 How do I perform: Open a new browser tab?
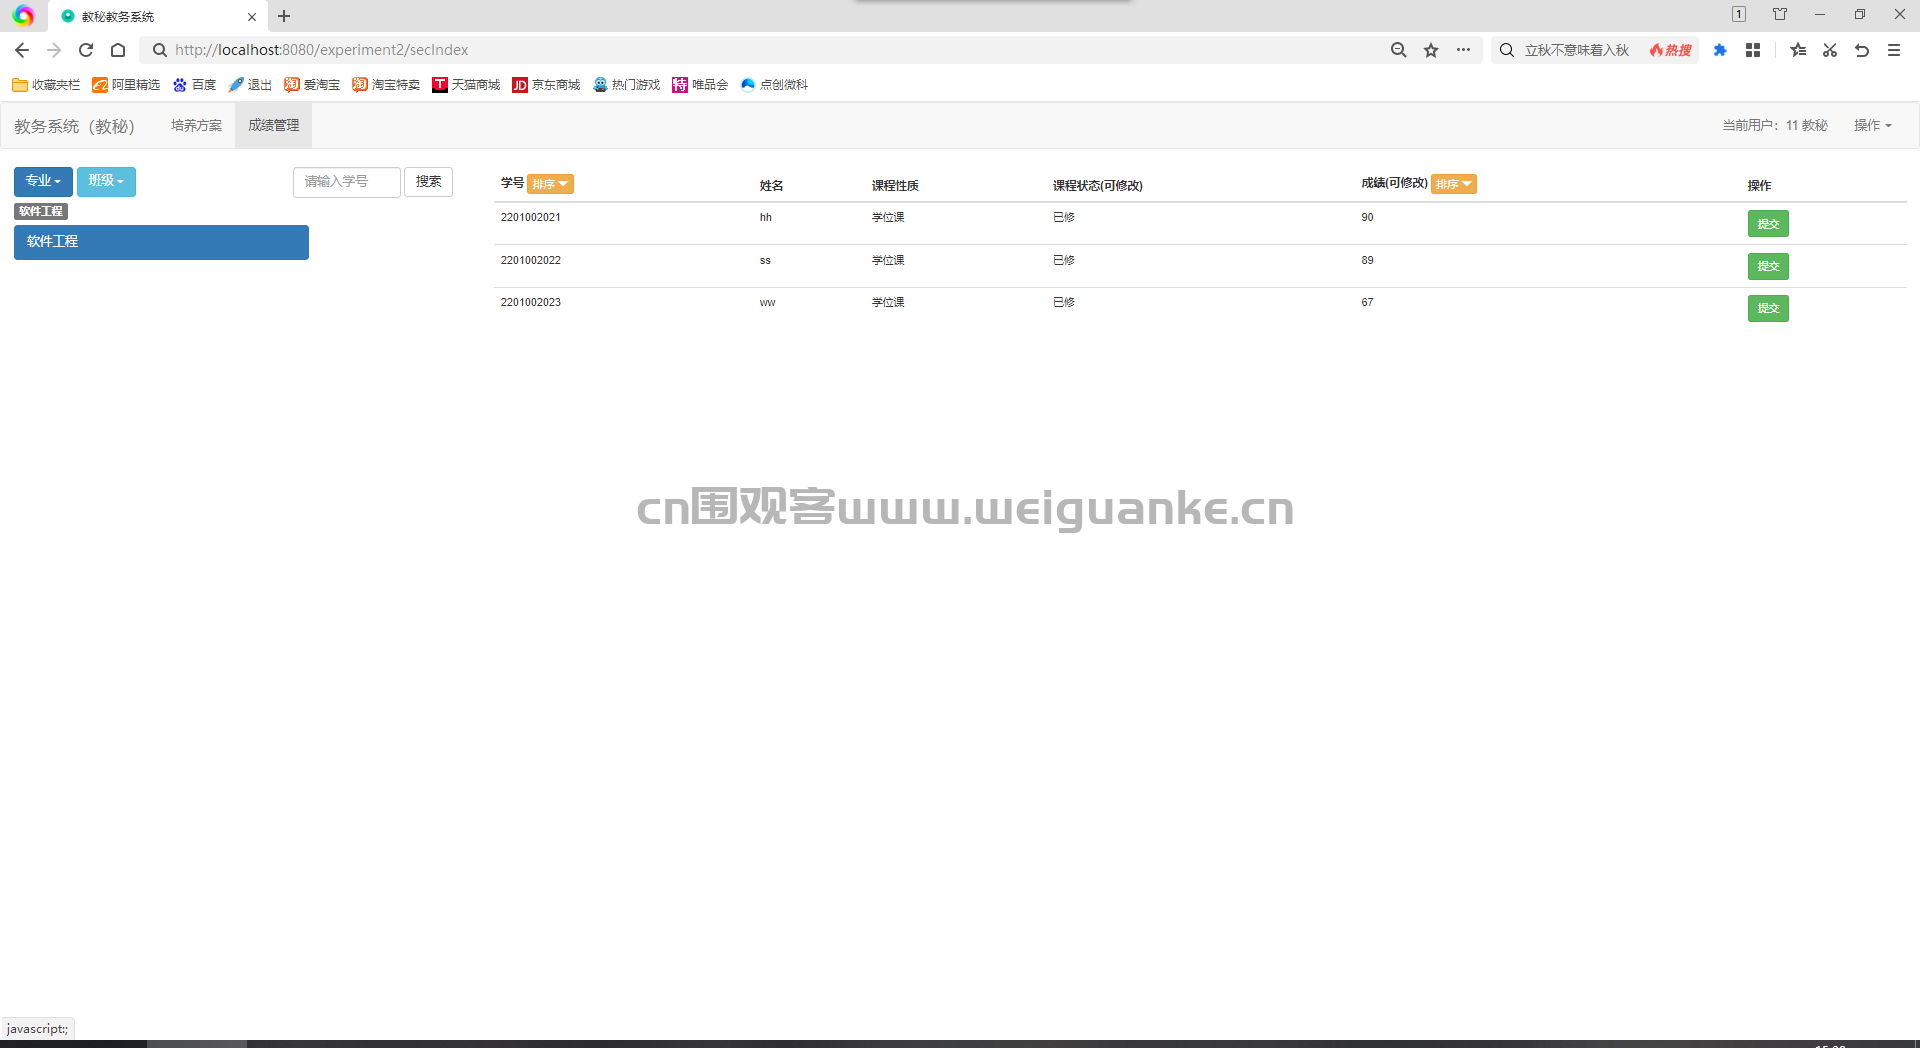284,16
